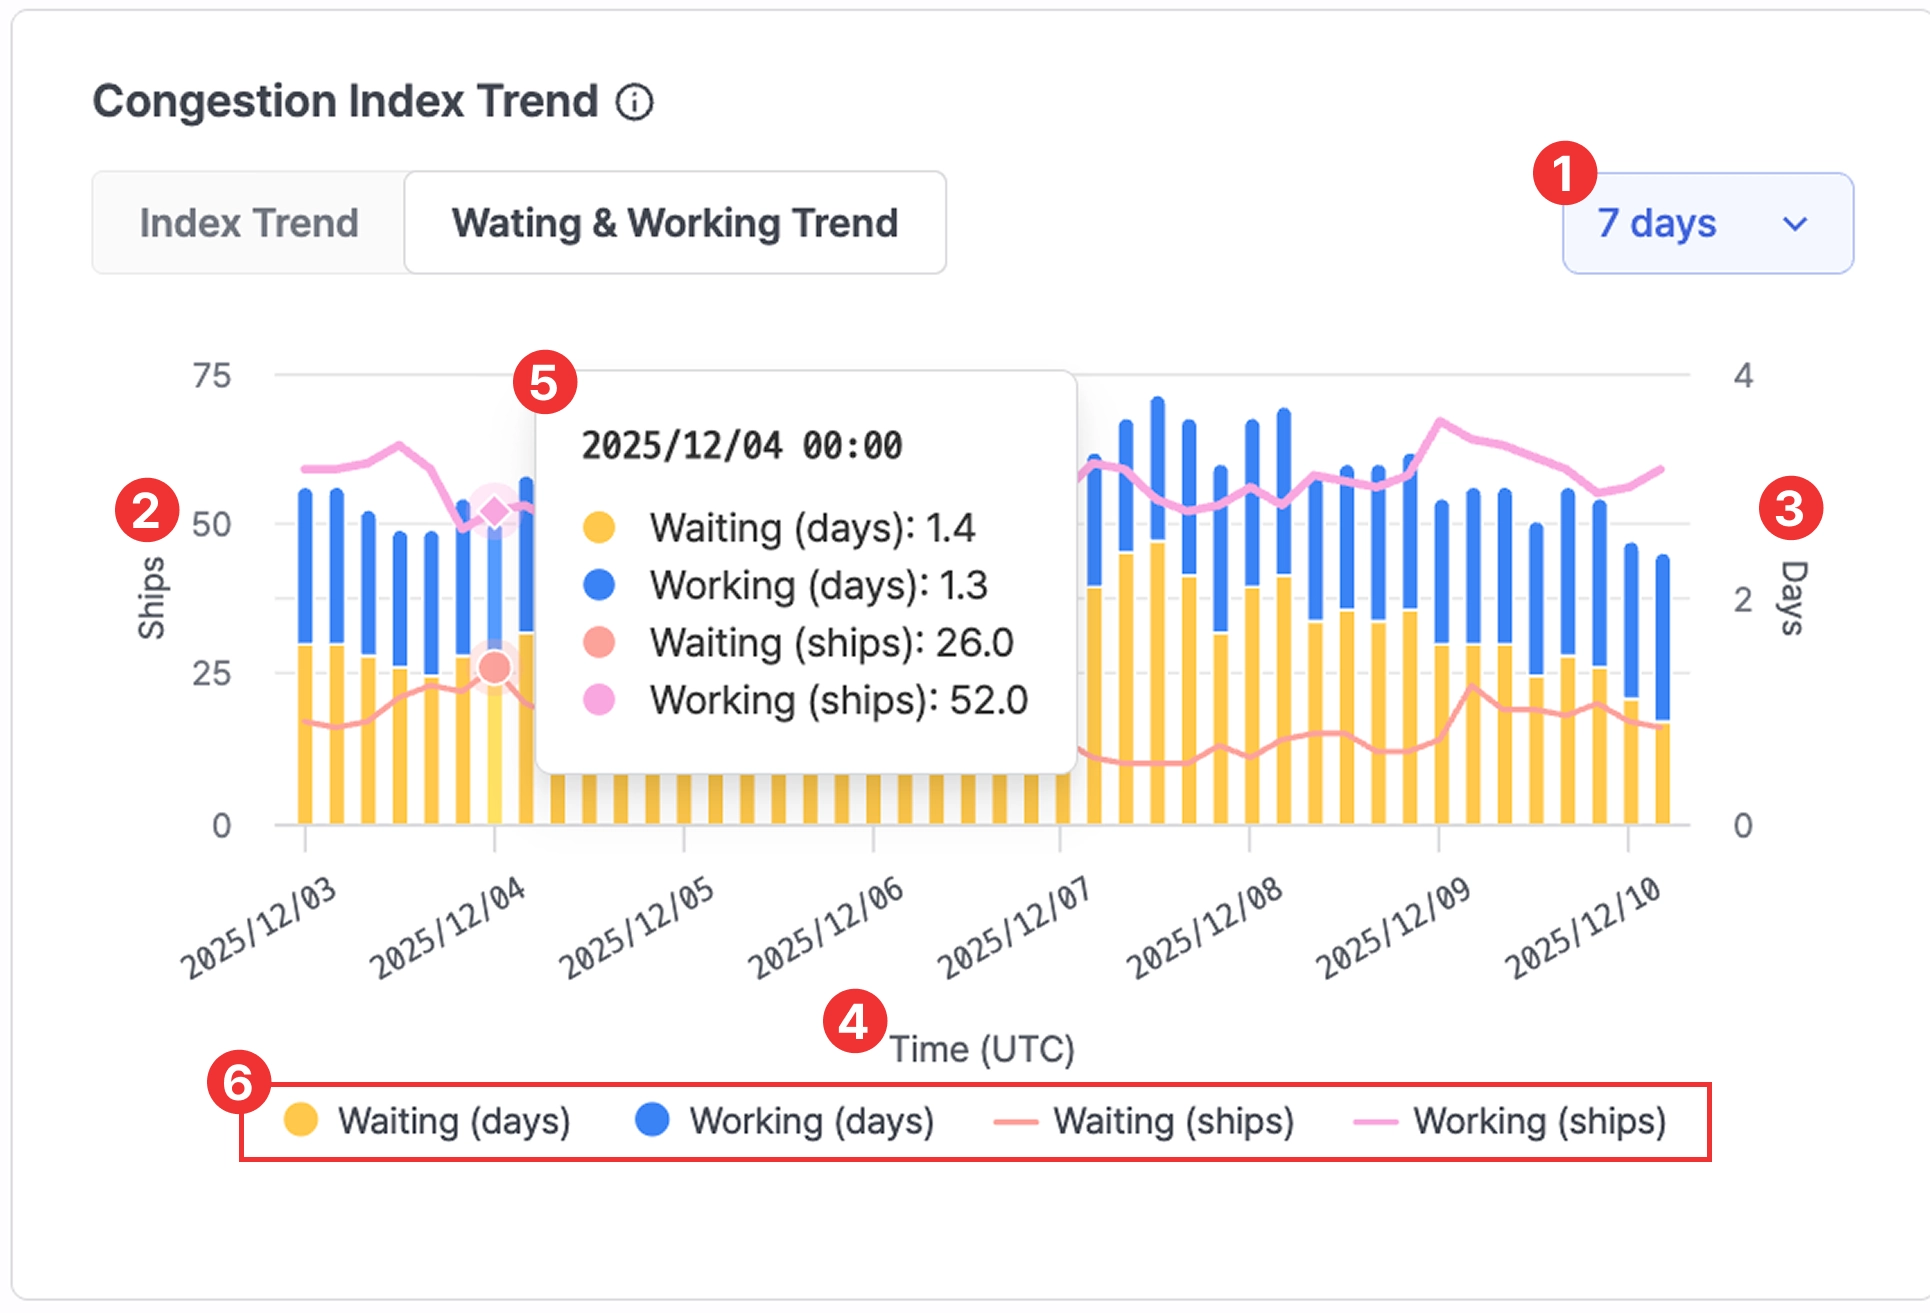
Task: Click the pink diamond marker on Working ships line
Action: click(x=494, y=512)
